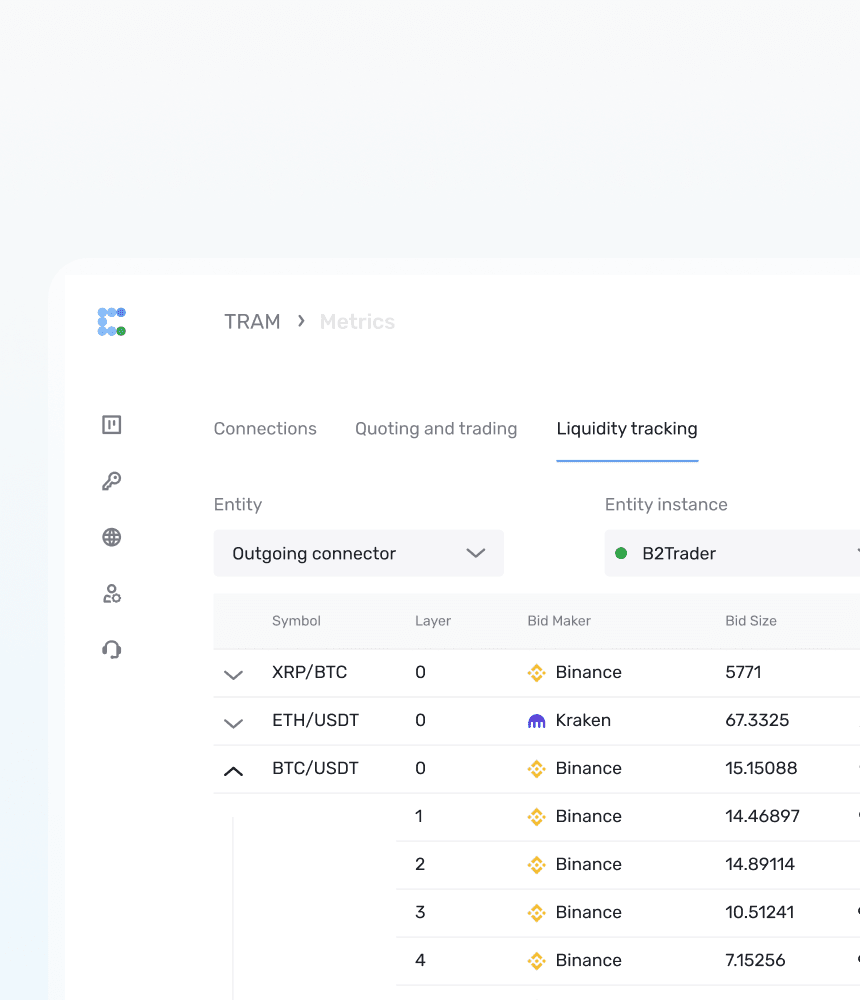Click layer number 3 cell
860x1000 pixels.
point(420,912)
